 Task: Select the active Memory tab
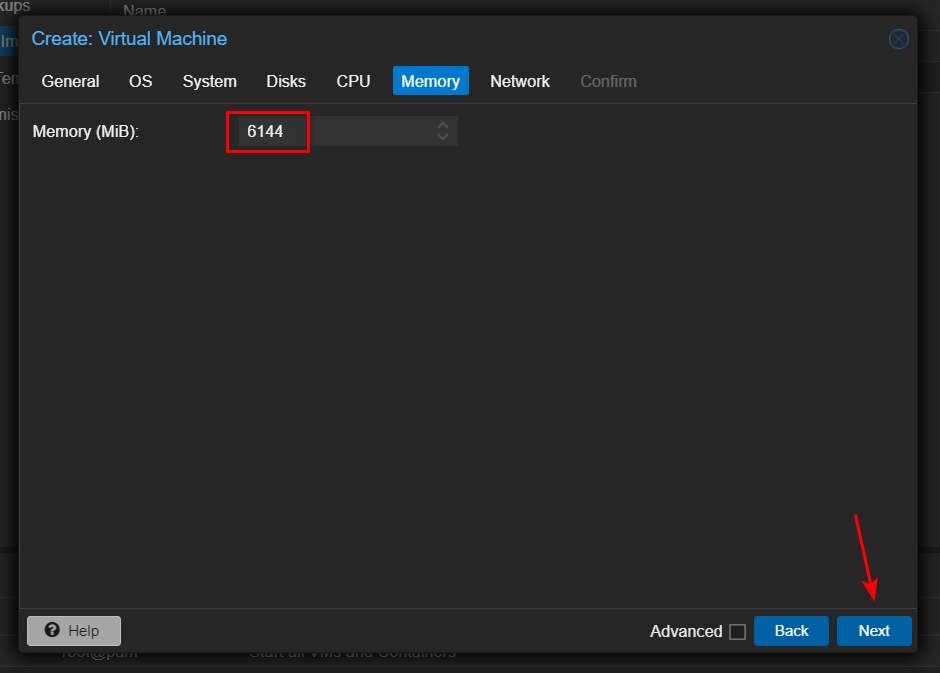click(430, 81)
